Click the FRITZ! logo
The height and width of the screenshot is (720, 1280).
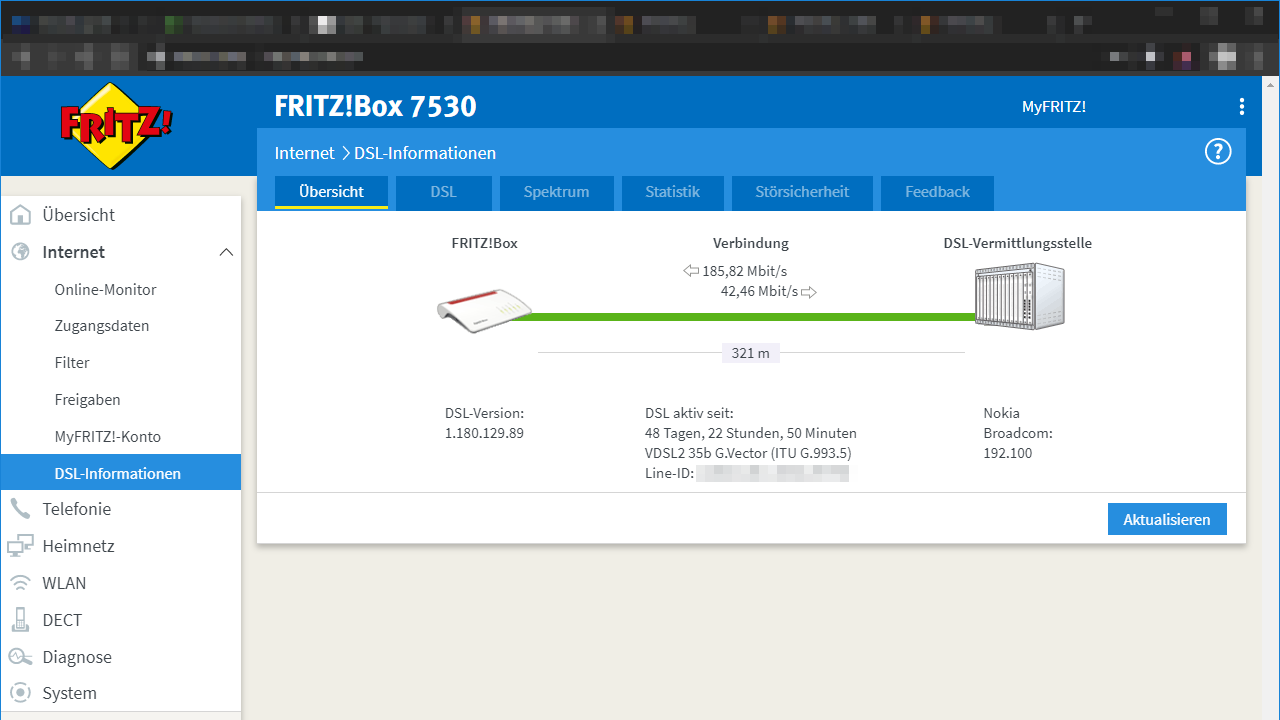pyautogui.click(x=117, y=125)
